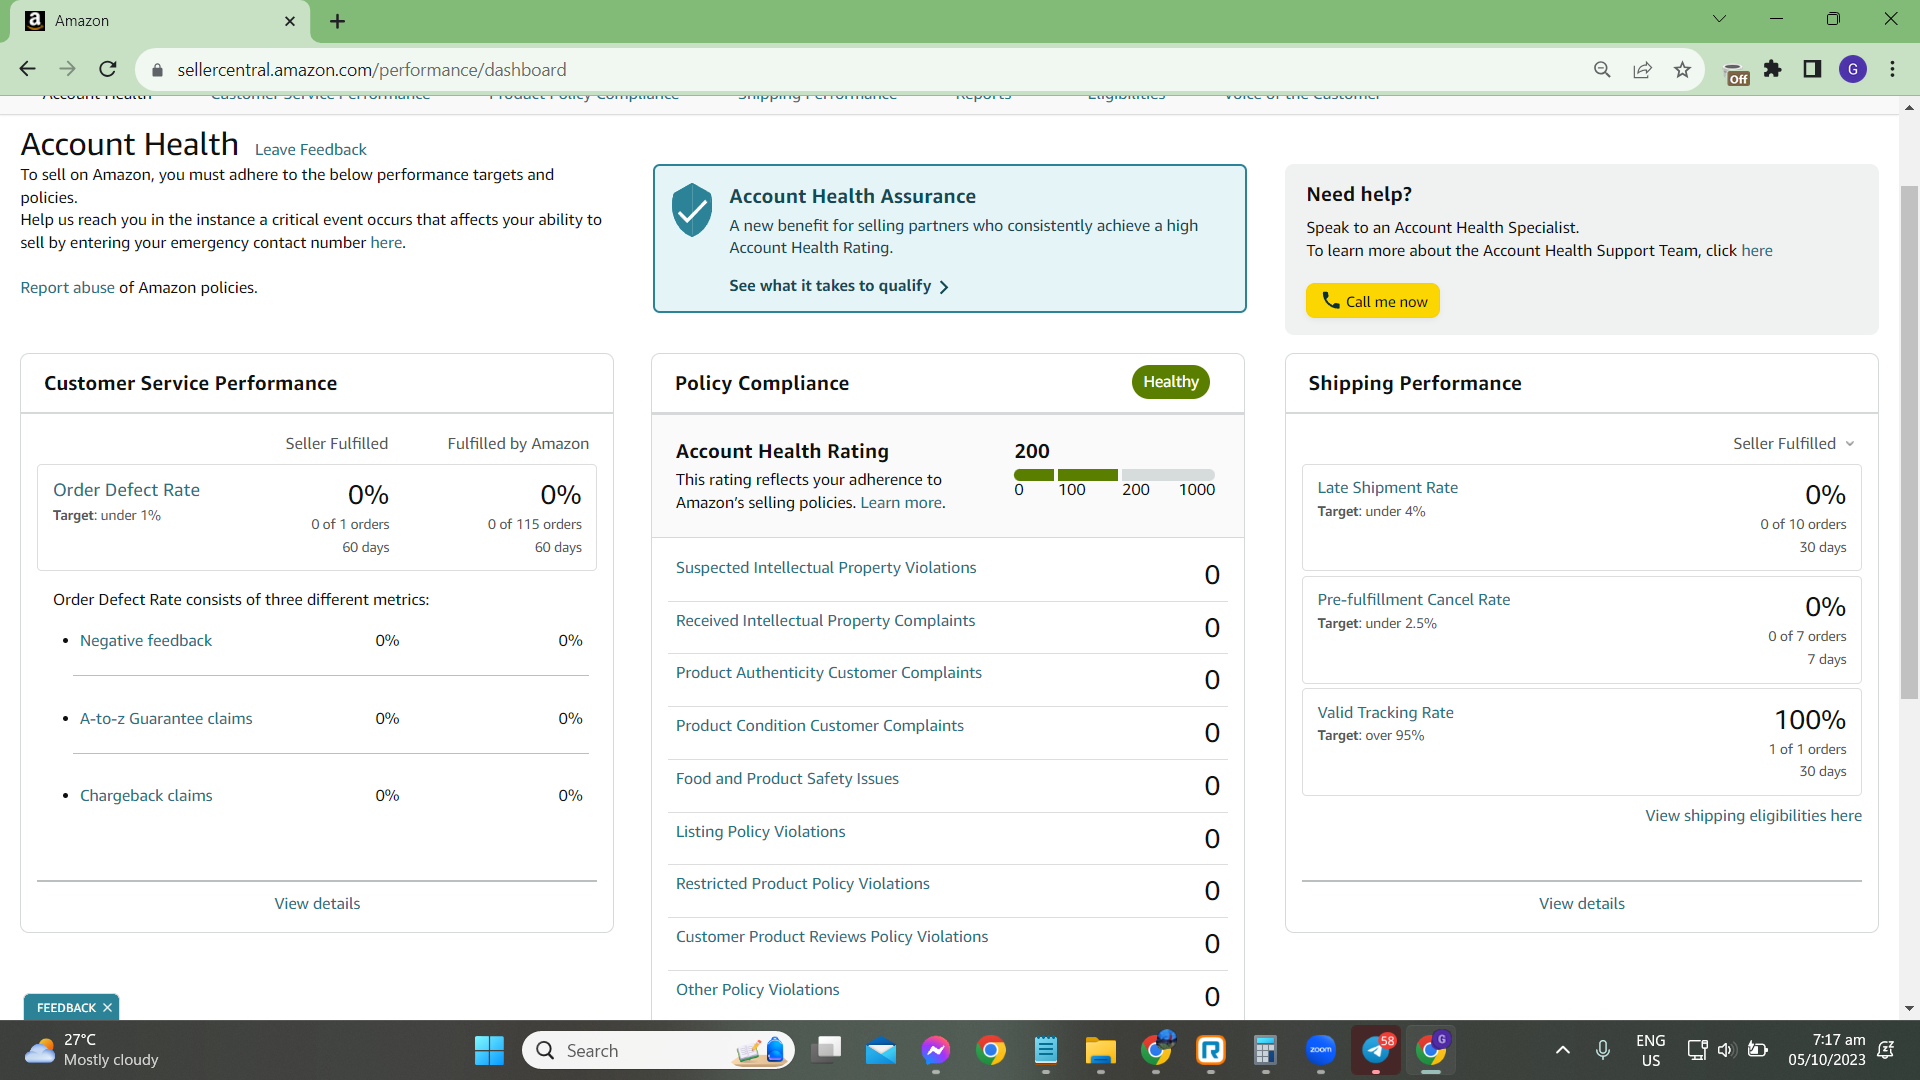Open Product Condition Customer Complaints
The width and height of the screenshot is (1920, 1080).
pos(820,725)
